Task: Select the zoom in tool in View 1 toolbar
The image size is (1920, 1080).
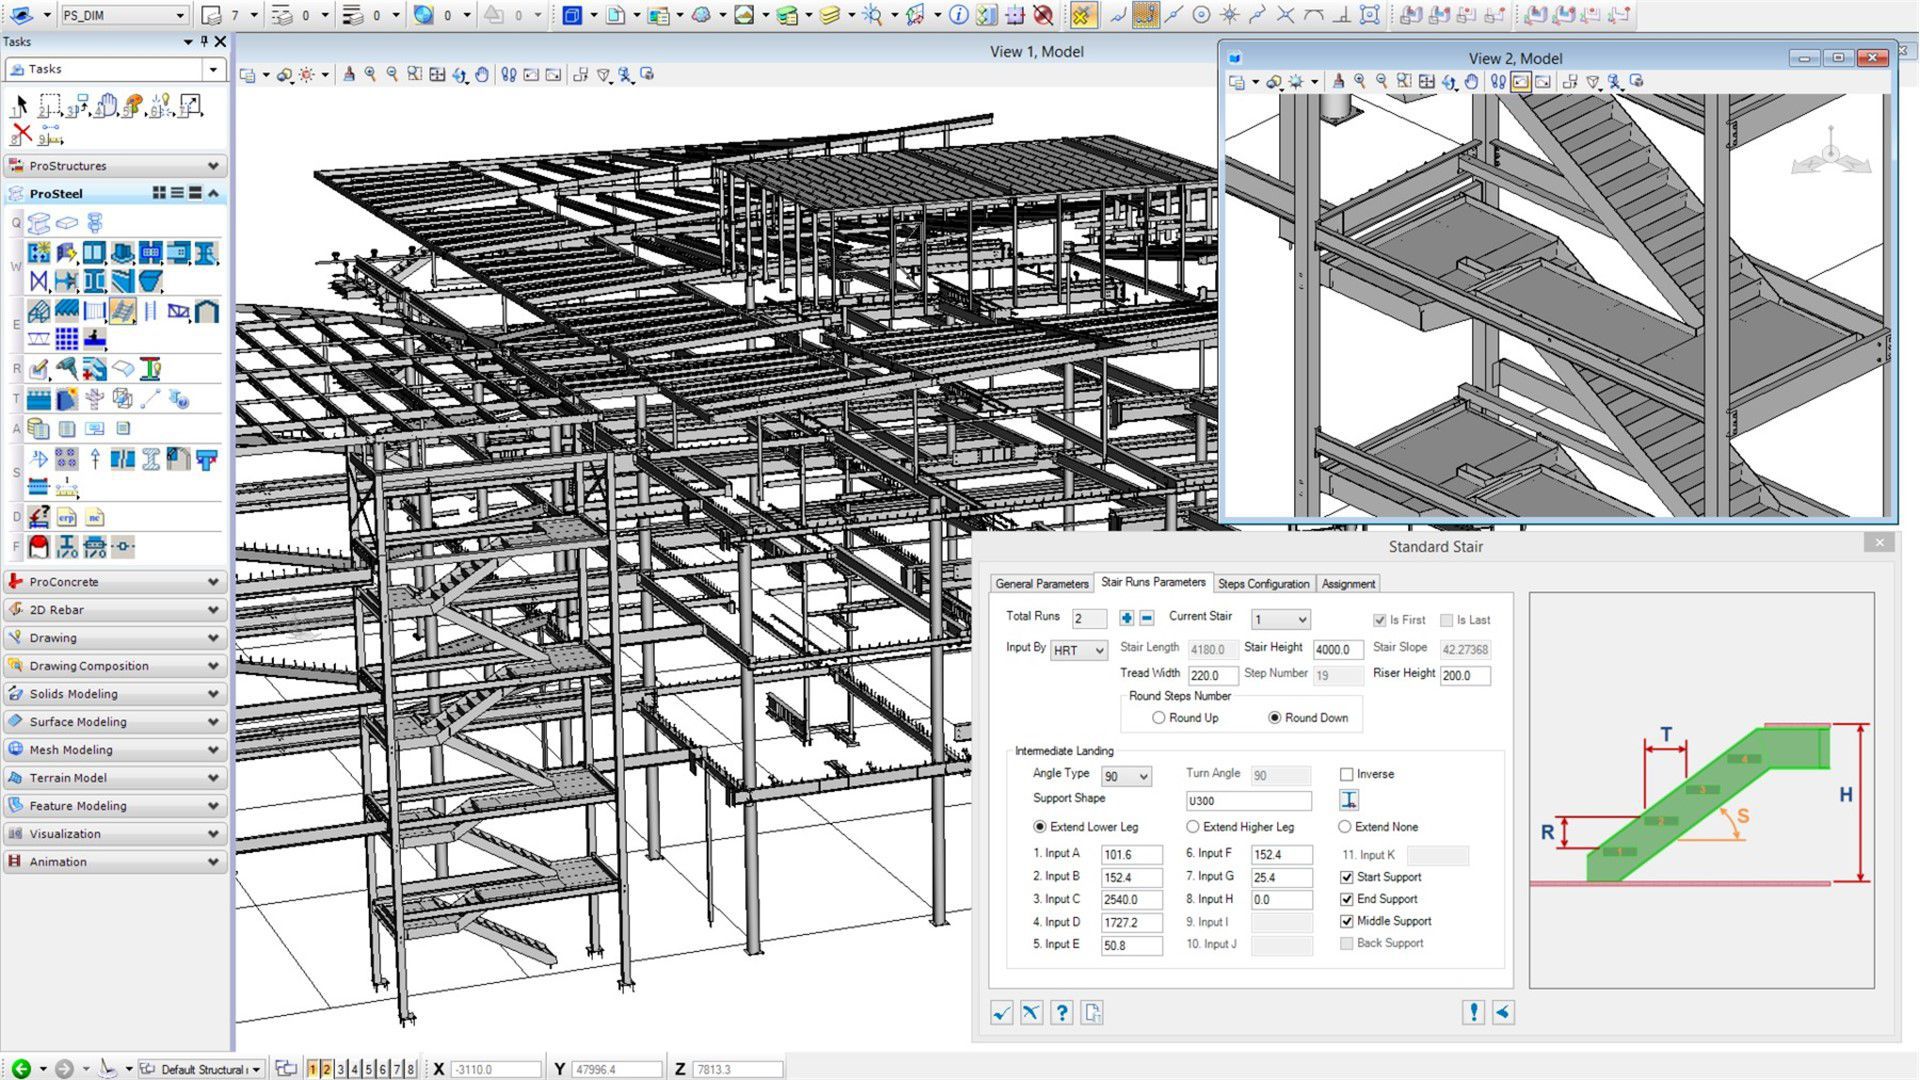Action: pyautogui.click(x=371, y=73)
